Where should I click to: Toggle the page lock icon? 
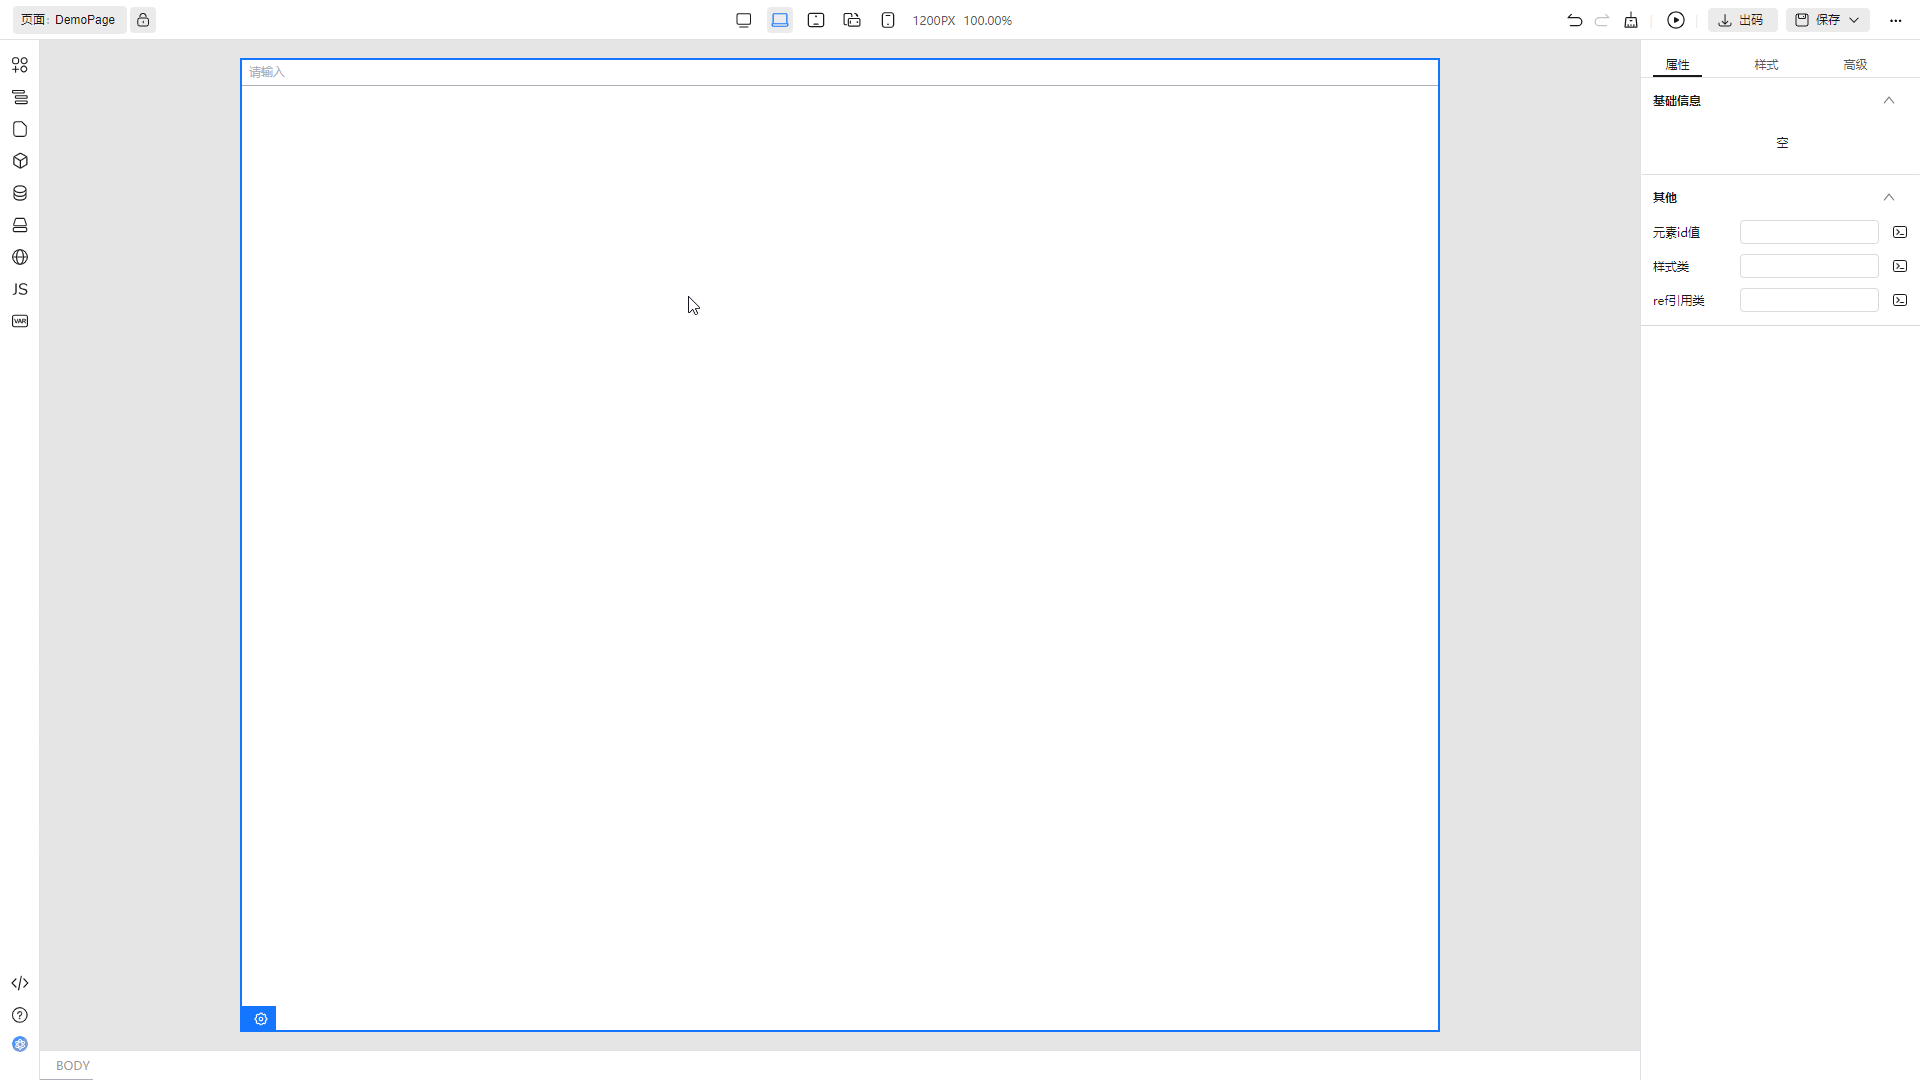click(143, 20)
